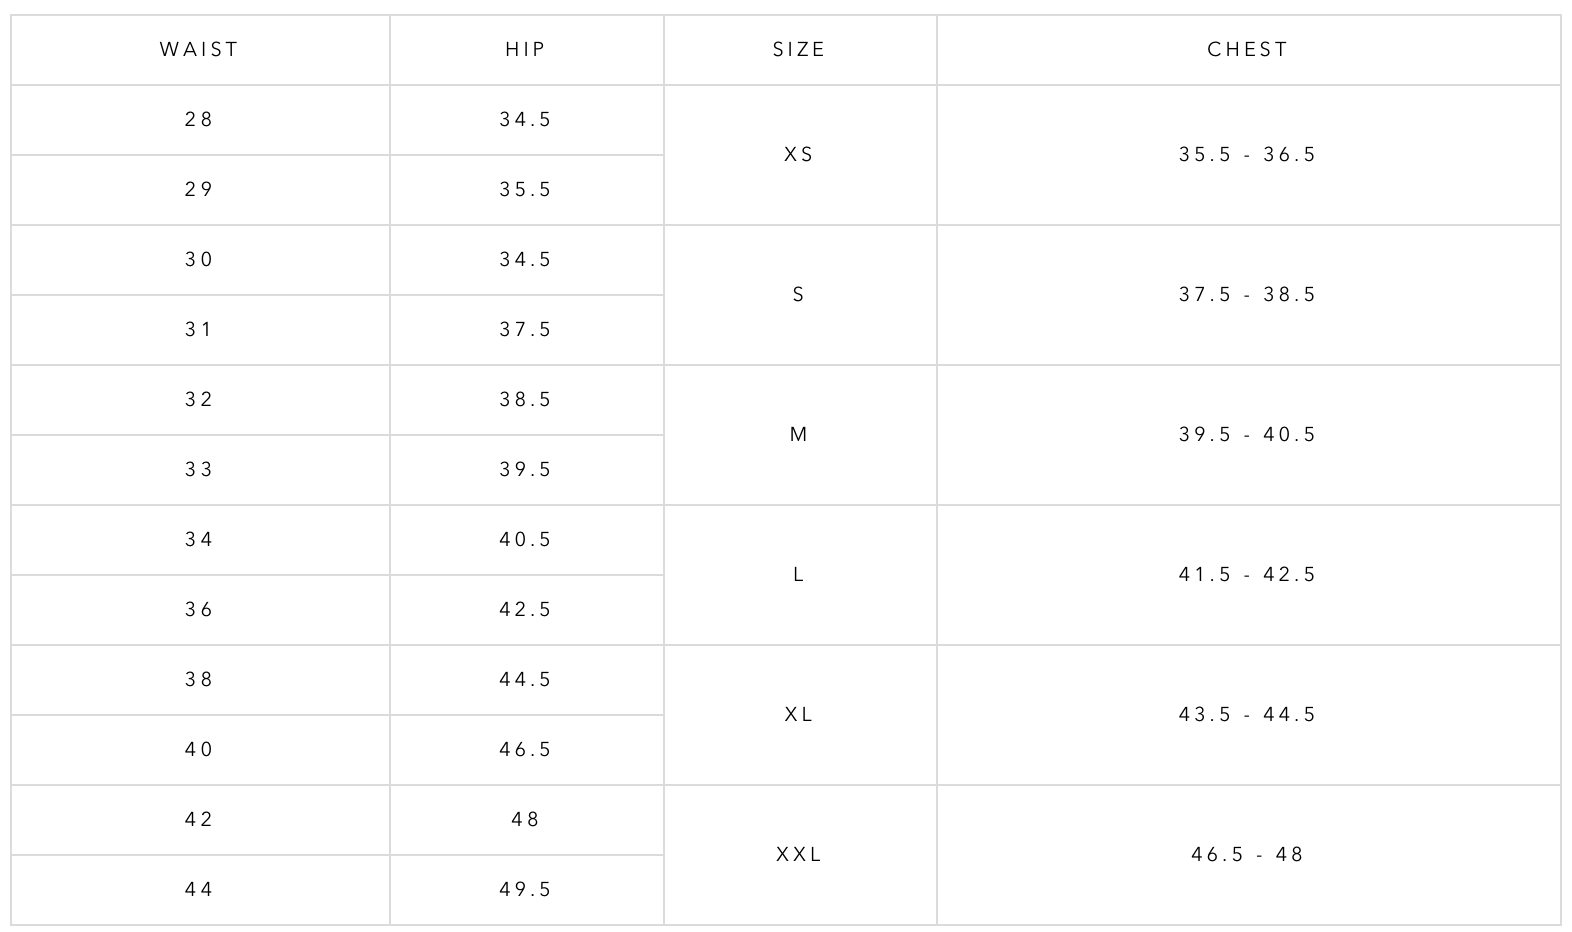1572x932 pixels.
Task: Click waist value 28
Action: pos(199,120)
